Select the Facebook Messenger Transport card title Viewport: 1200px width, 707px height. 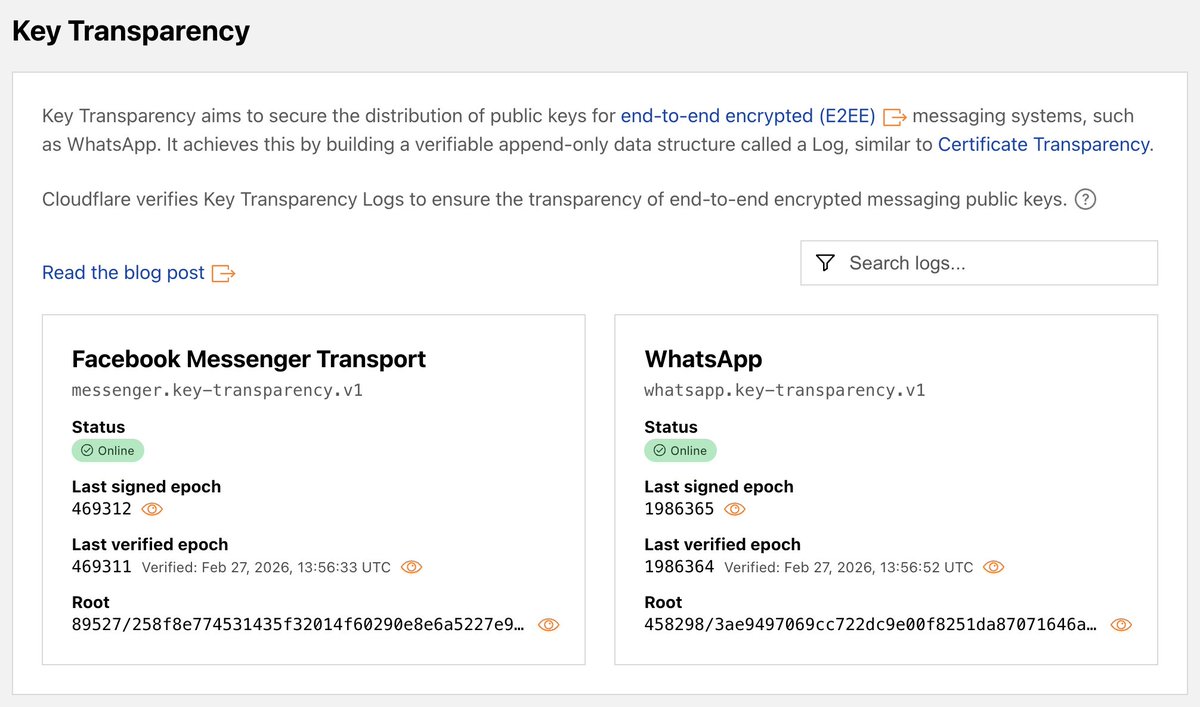point(248,359)
